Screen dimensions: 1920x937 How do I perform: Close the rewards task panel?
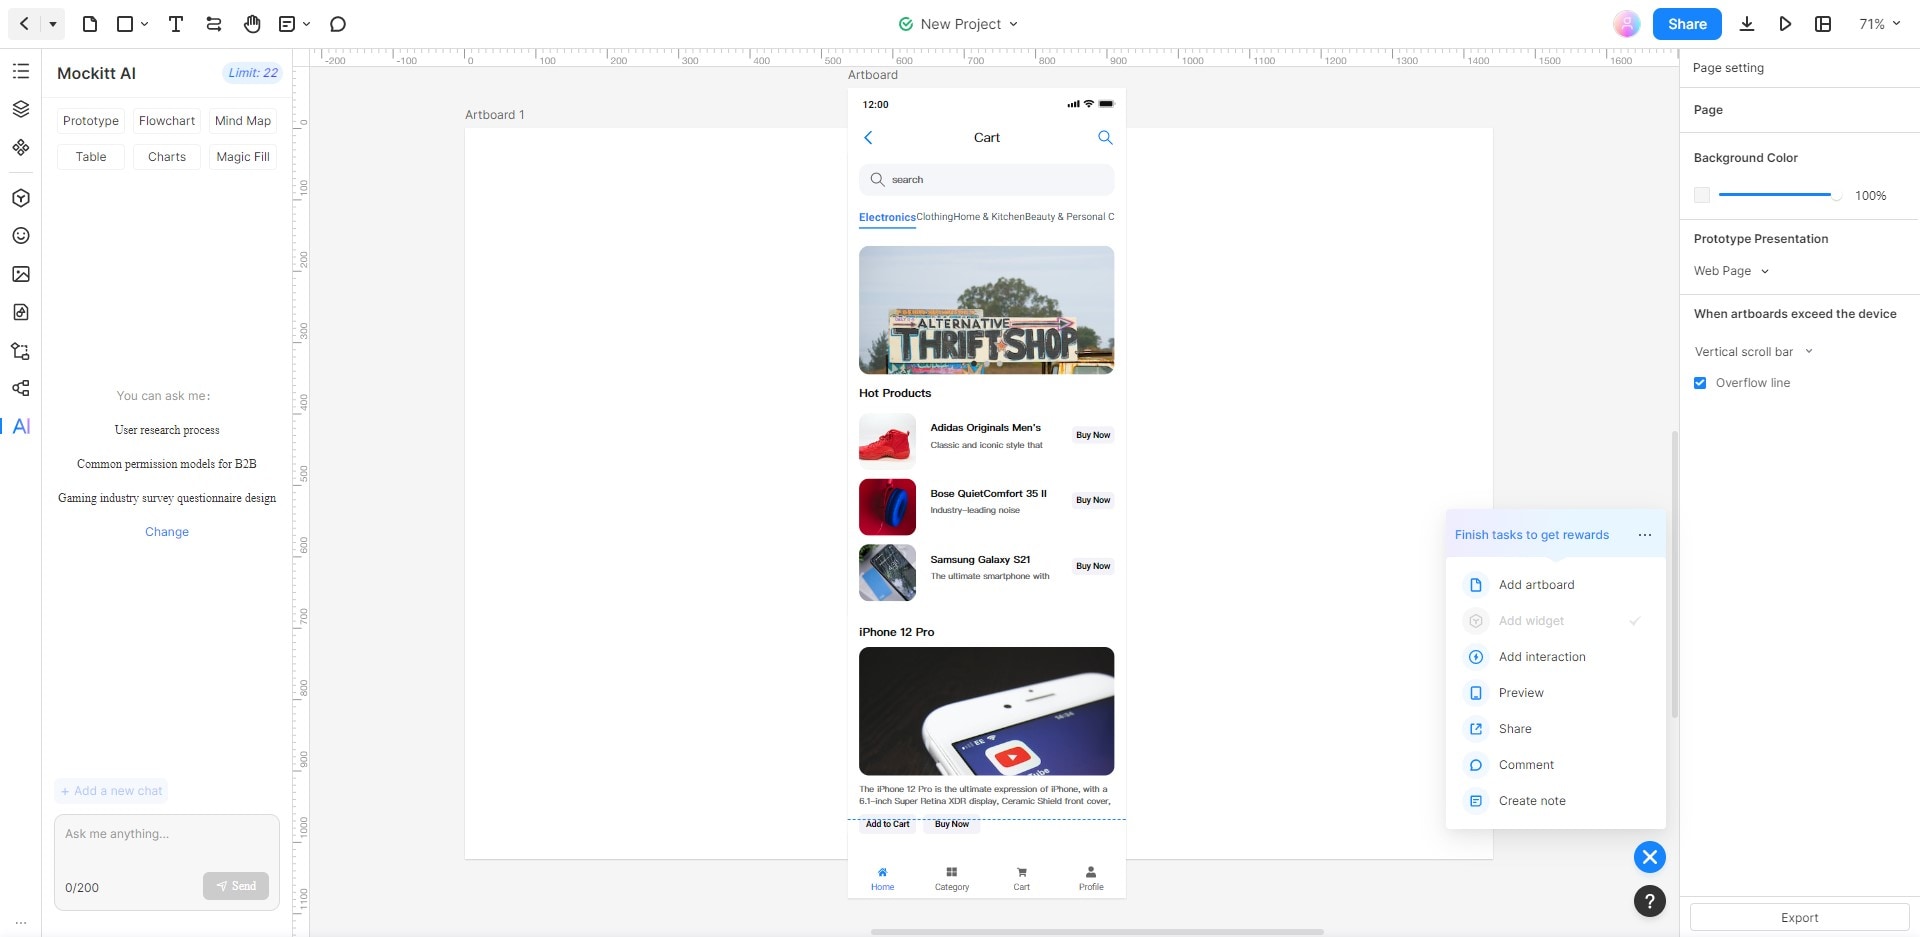coord(1650,857)
